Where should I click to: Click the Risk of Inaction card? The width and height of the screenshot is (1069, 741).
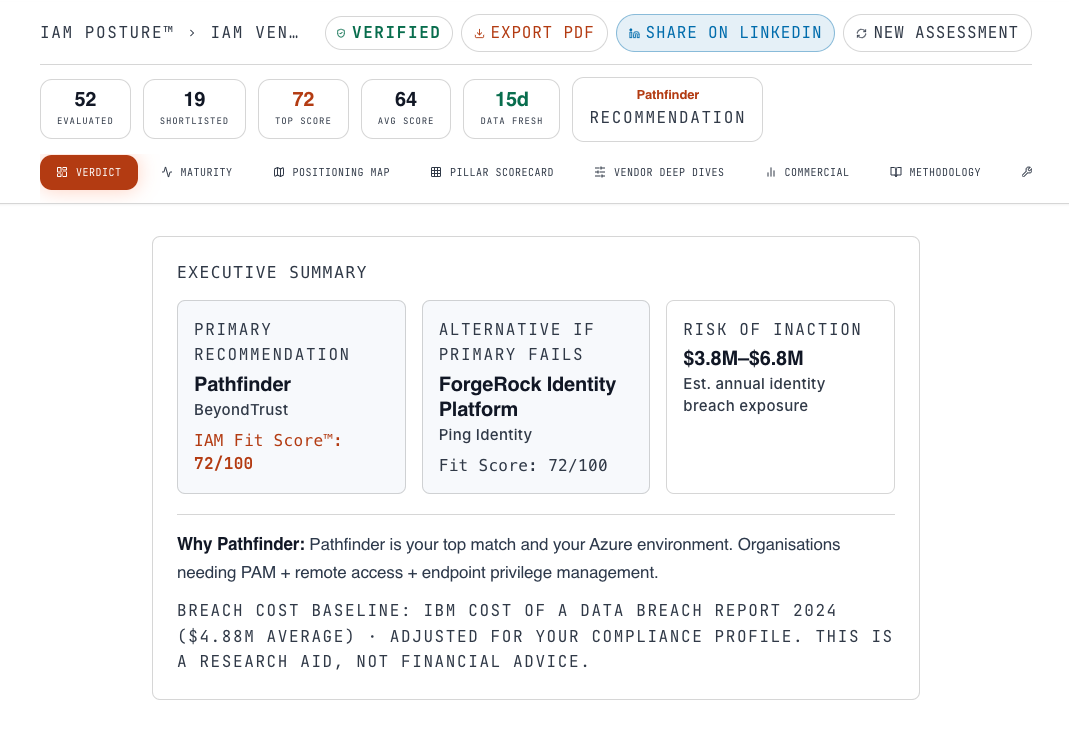(x=780, y=397)
